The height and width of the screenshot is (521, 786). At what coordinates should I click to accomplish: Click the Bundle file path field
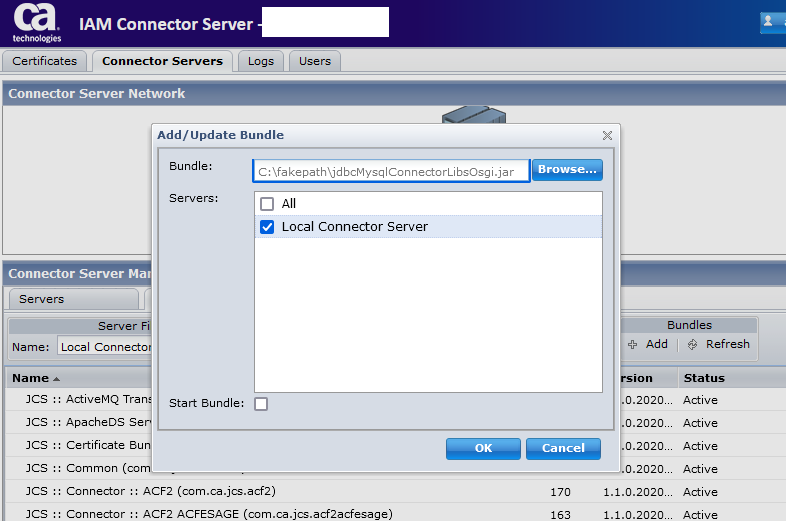tap(391, 171)
